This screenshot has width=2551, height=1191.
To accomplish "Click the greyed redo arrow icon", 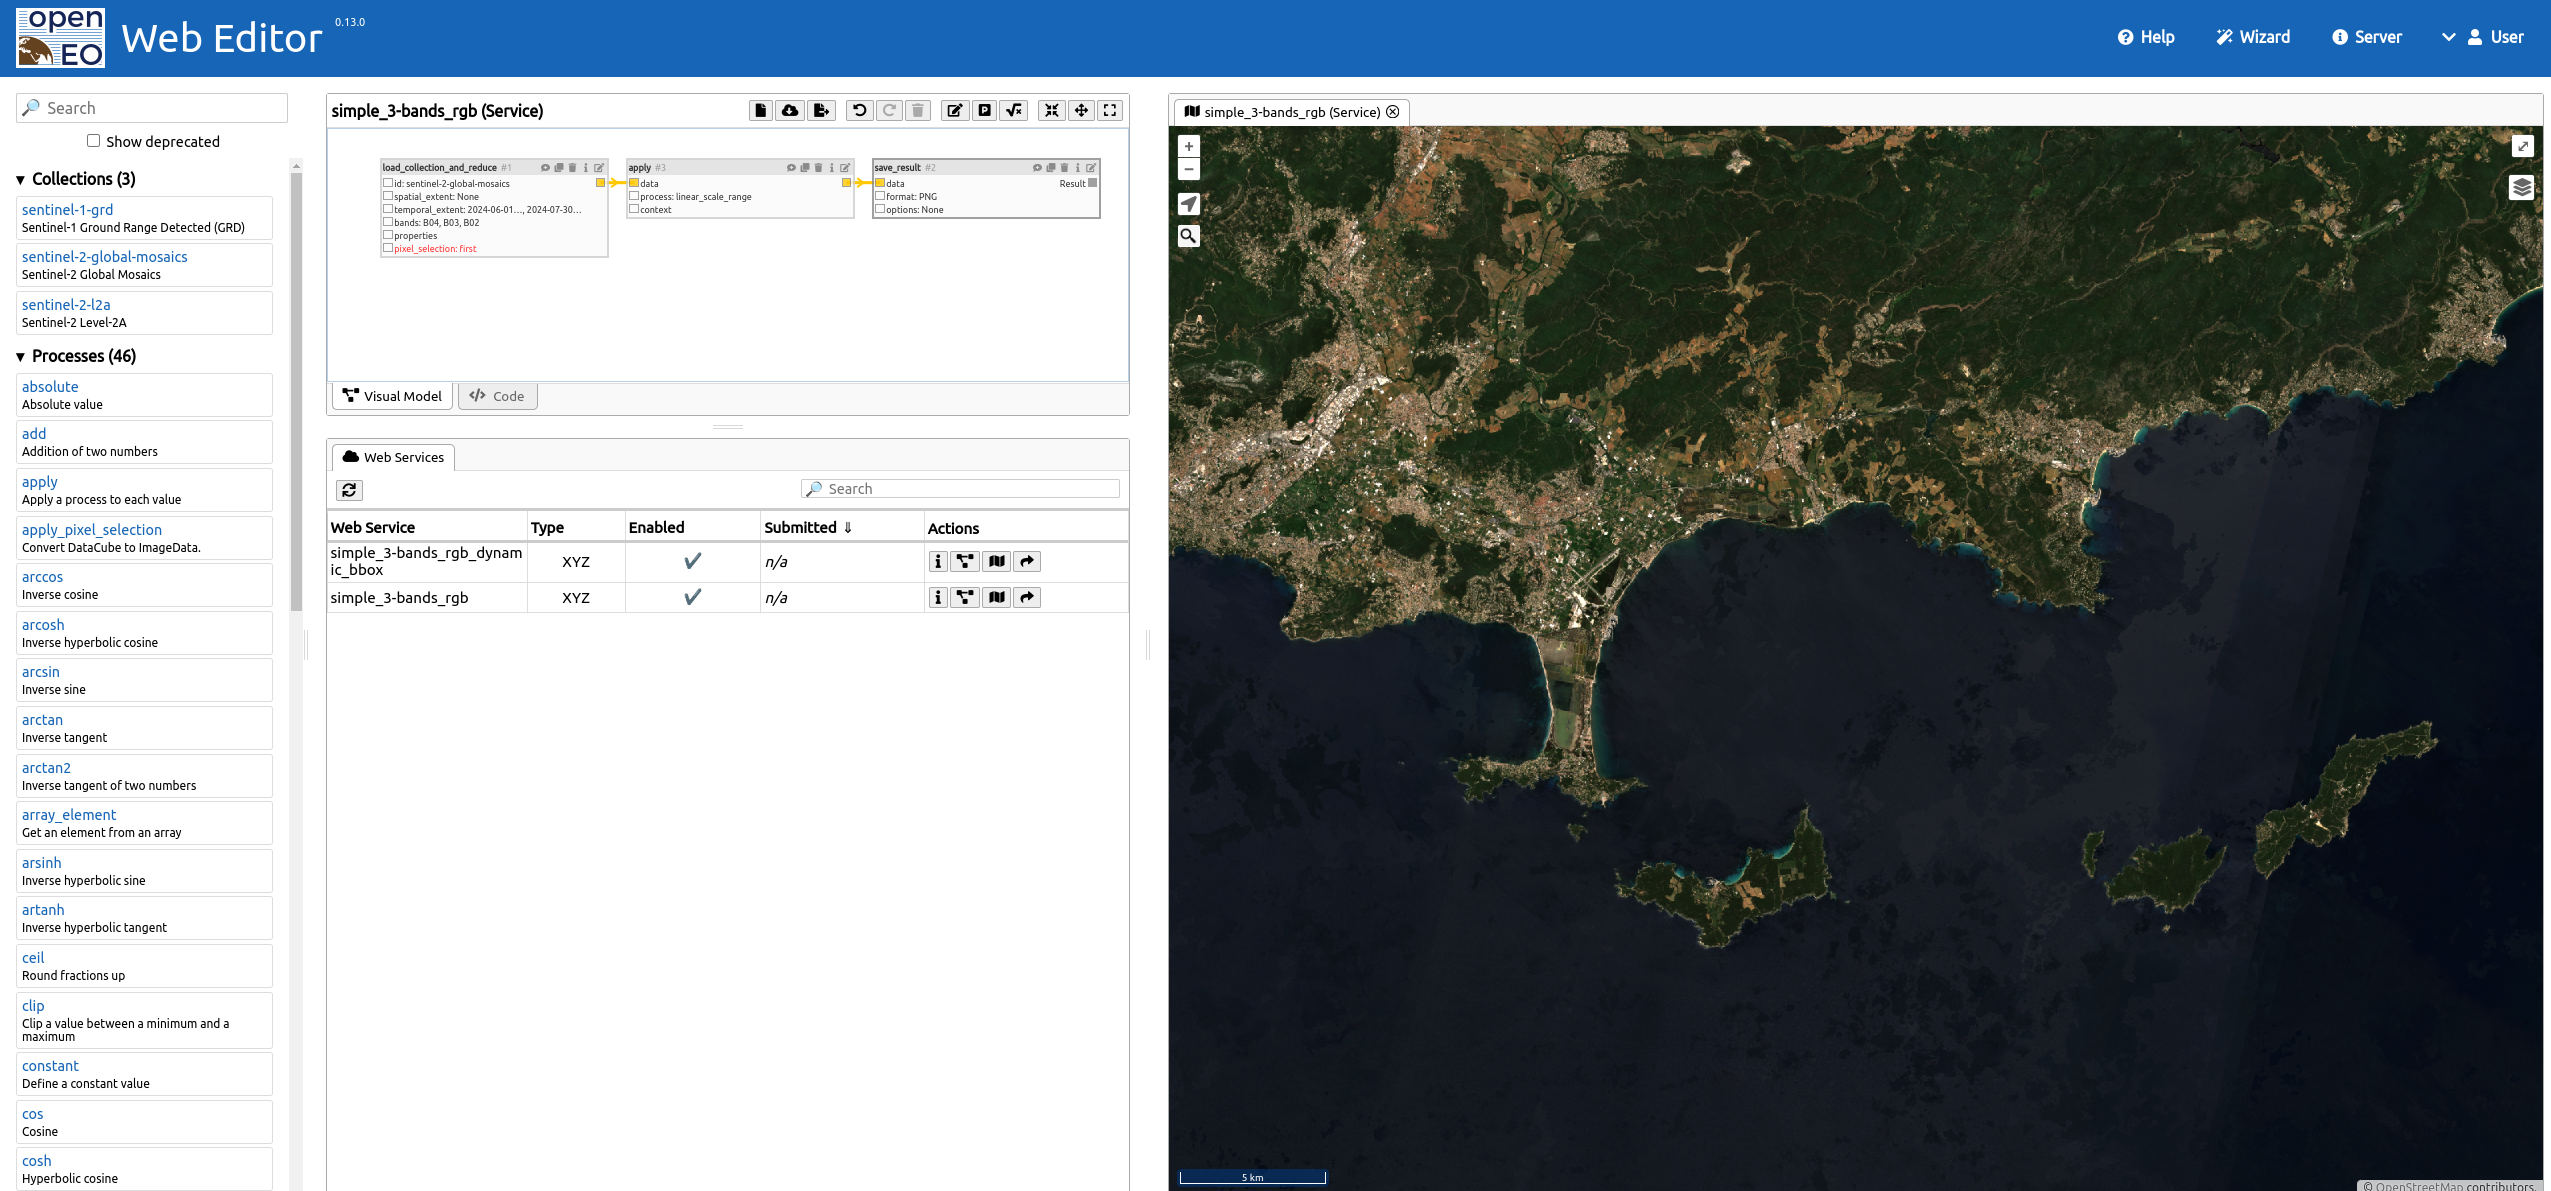I will 889,110.
